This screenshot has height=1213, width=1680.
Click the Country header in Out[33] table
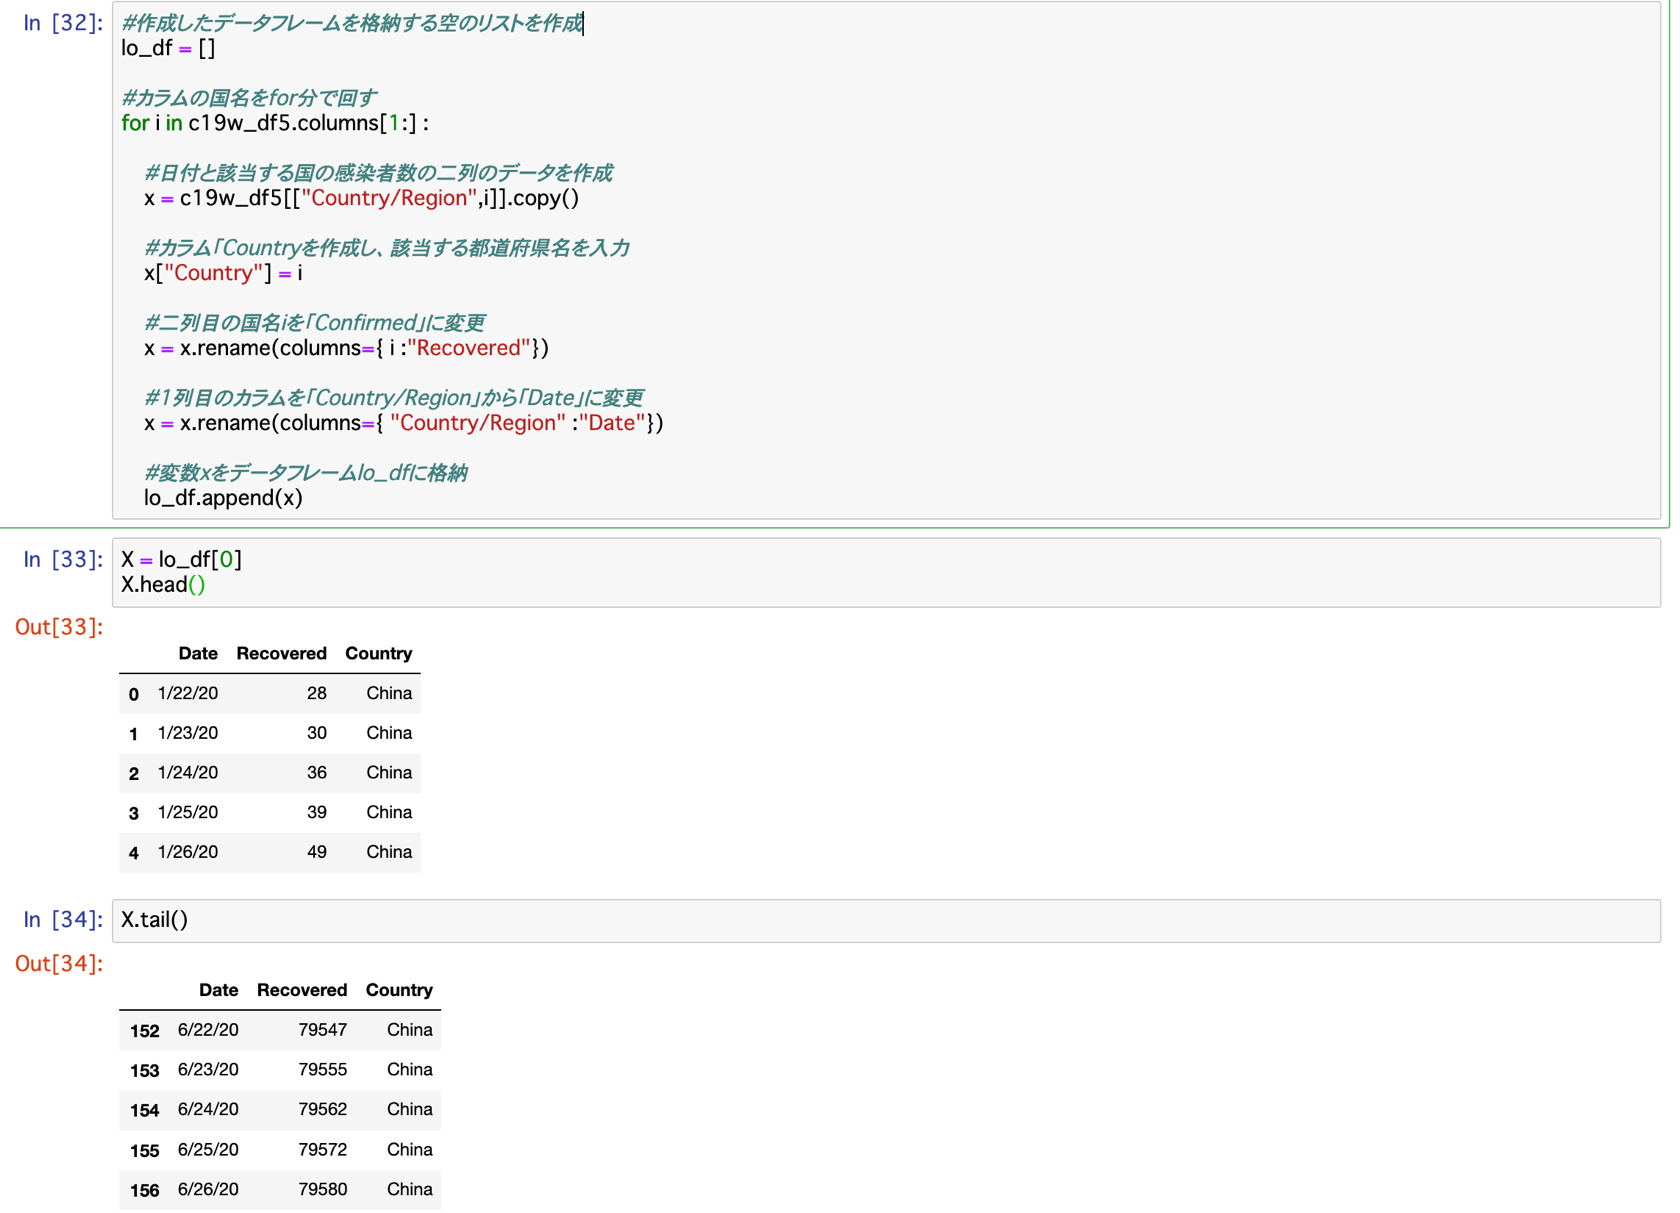378,653
